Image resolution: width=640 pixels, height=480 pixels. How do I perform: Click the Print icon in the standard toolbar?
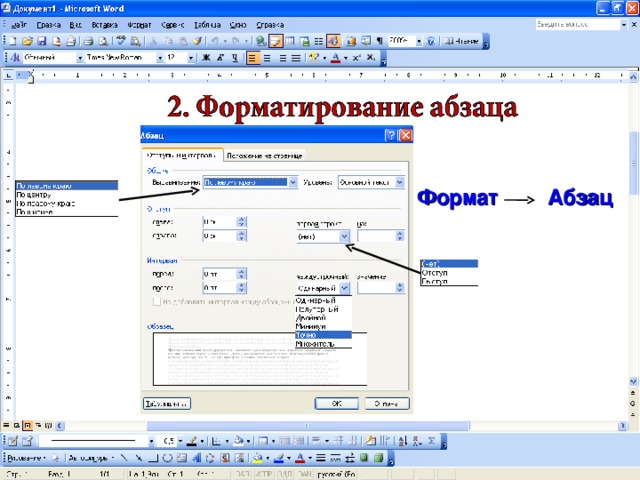point(88,41)
